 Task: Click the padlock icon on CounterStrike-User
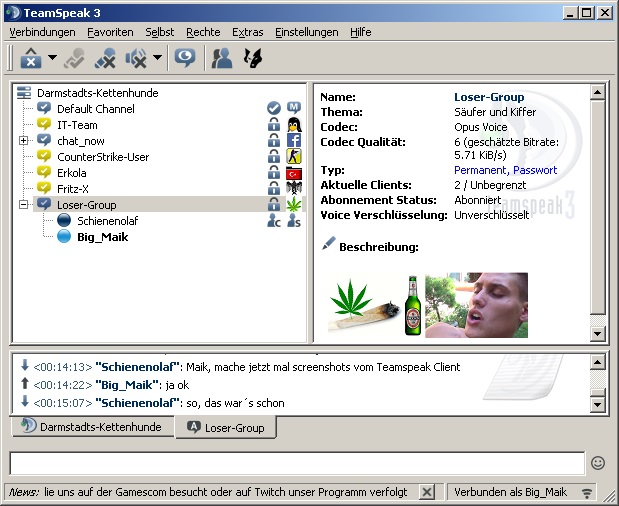274,157
